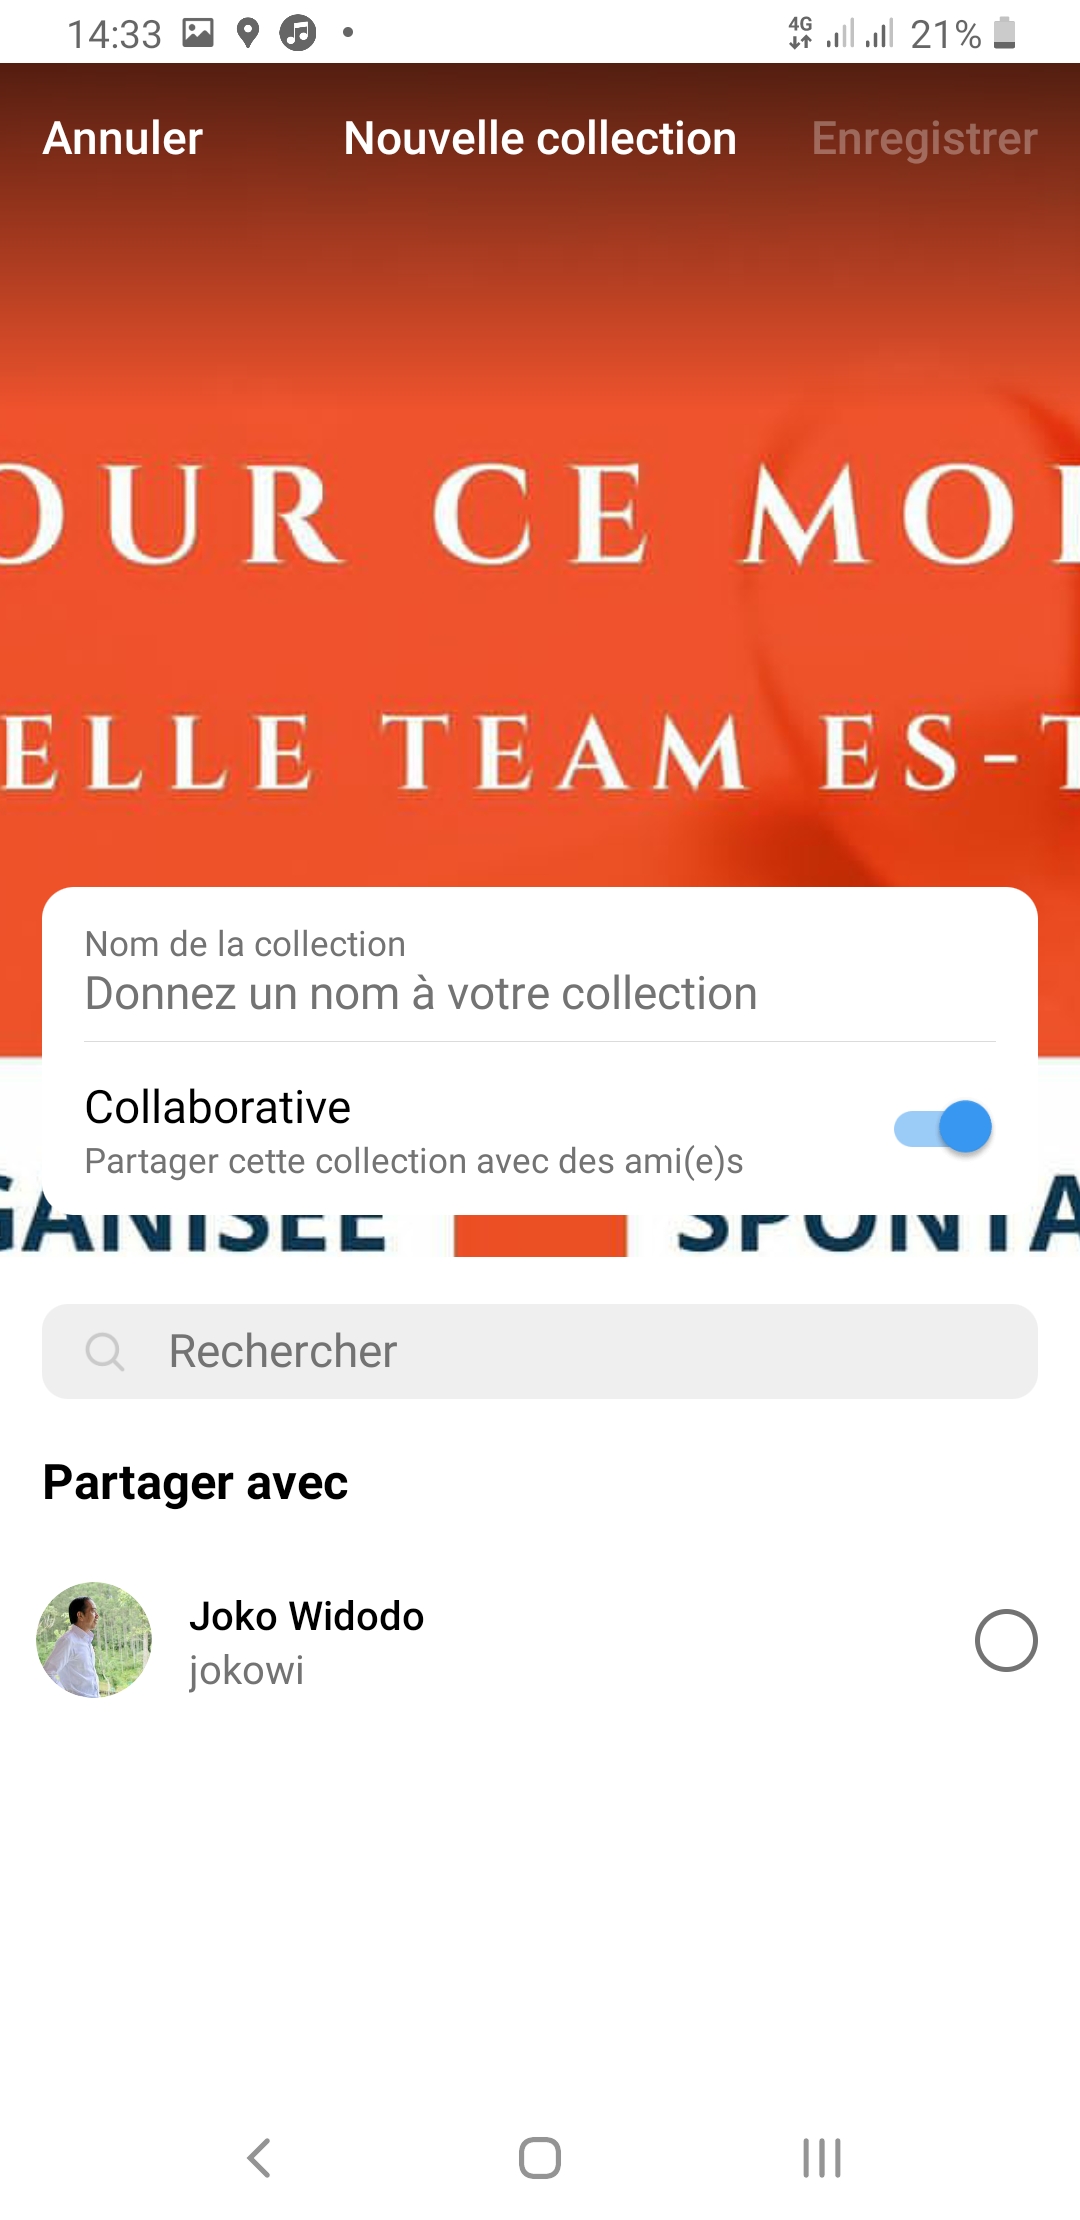Viewport: 1080px width, 2220px height.
Task: Tap Nouvelle collection title
Action: (540, 138)
